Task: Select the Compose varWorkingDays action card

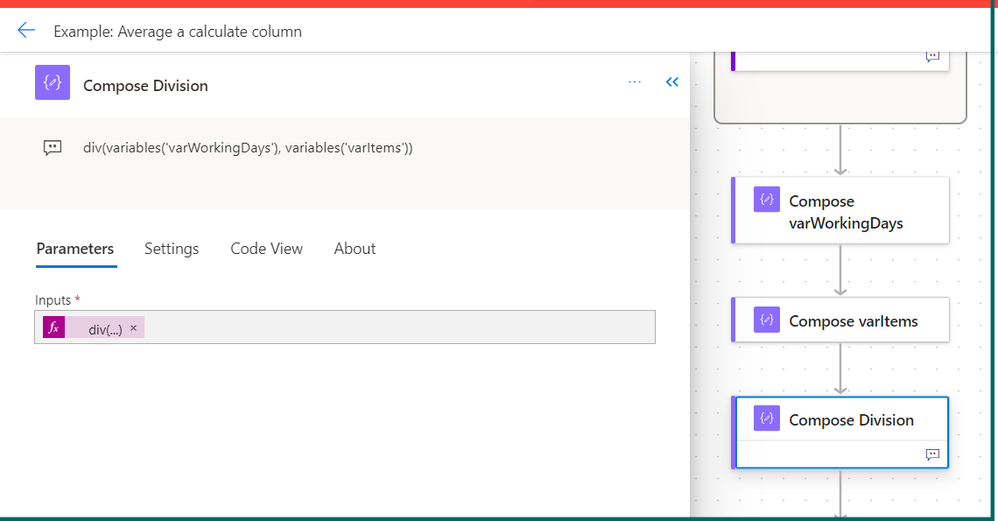Action: pyautogui.click(x=840, y=211)
